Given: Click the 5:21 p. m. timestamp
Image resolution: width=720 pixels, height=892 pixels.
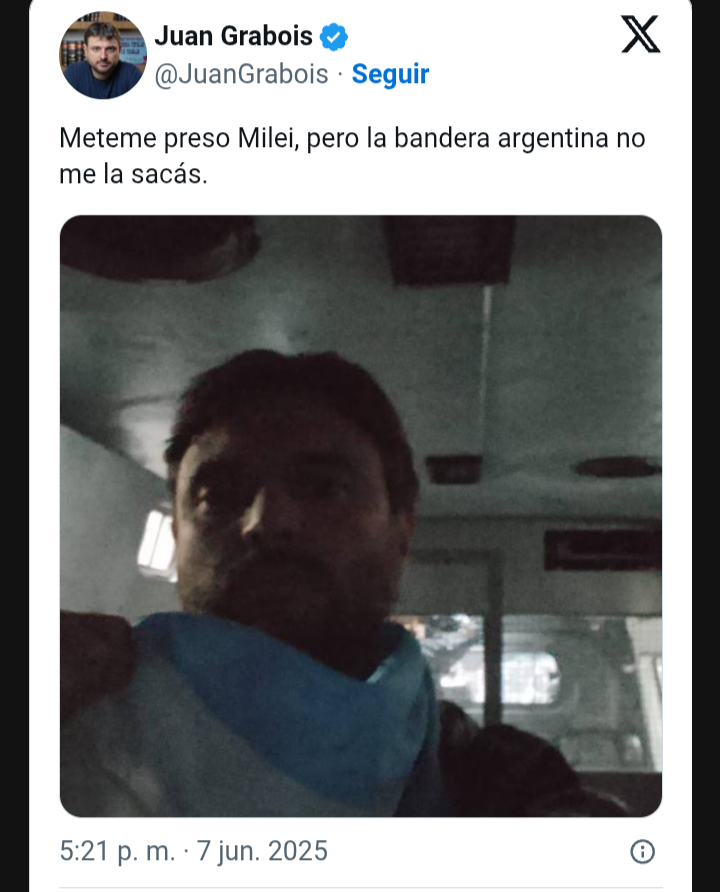Looking at the screenshot, I should click(x=118, y=852).
